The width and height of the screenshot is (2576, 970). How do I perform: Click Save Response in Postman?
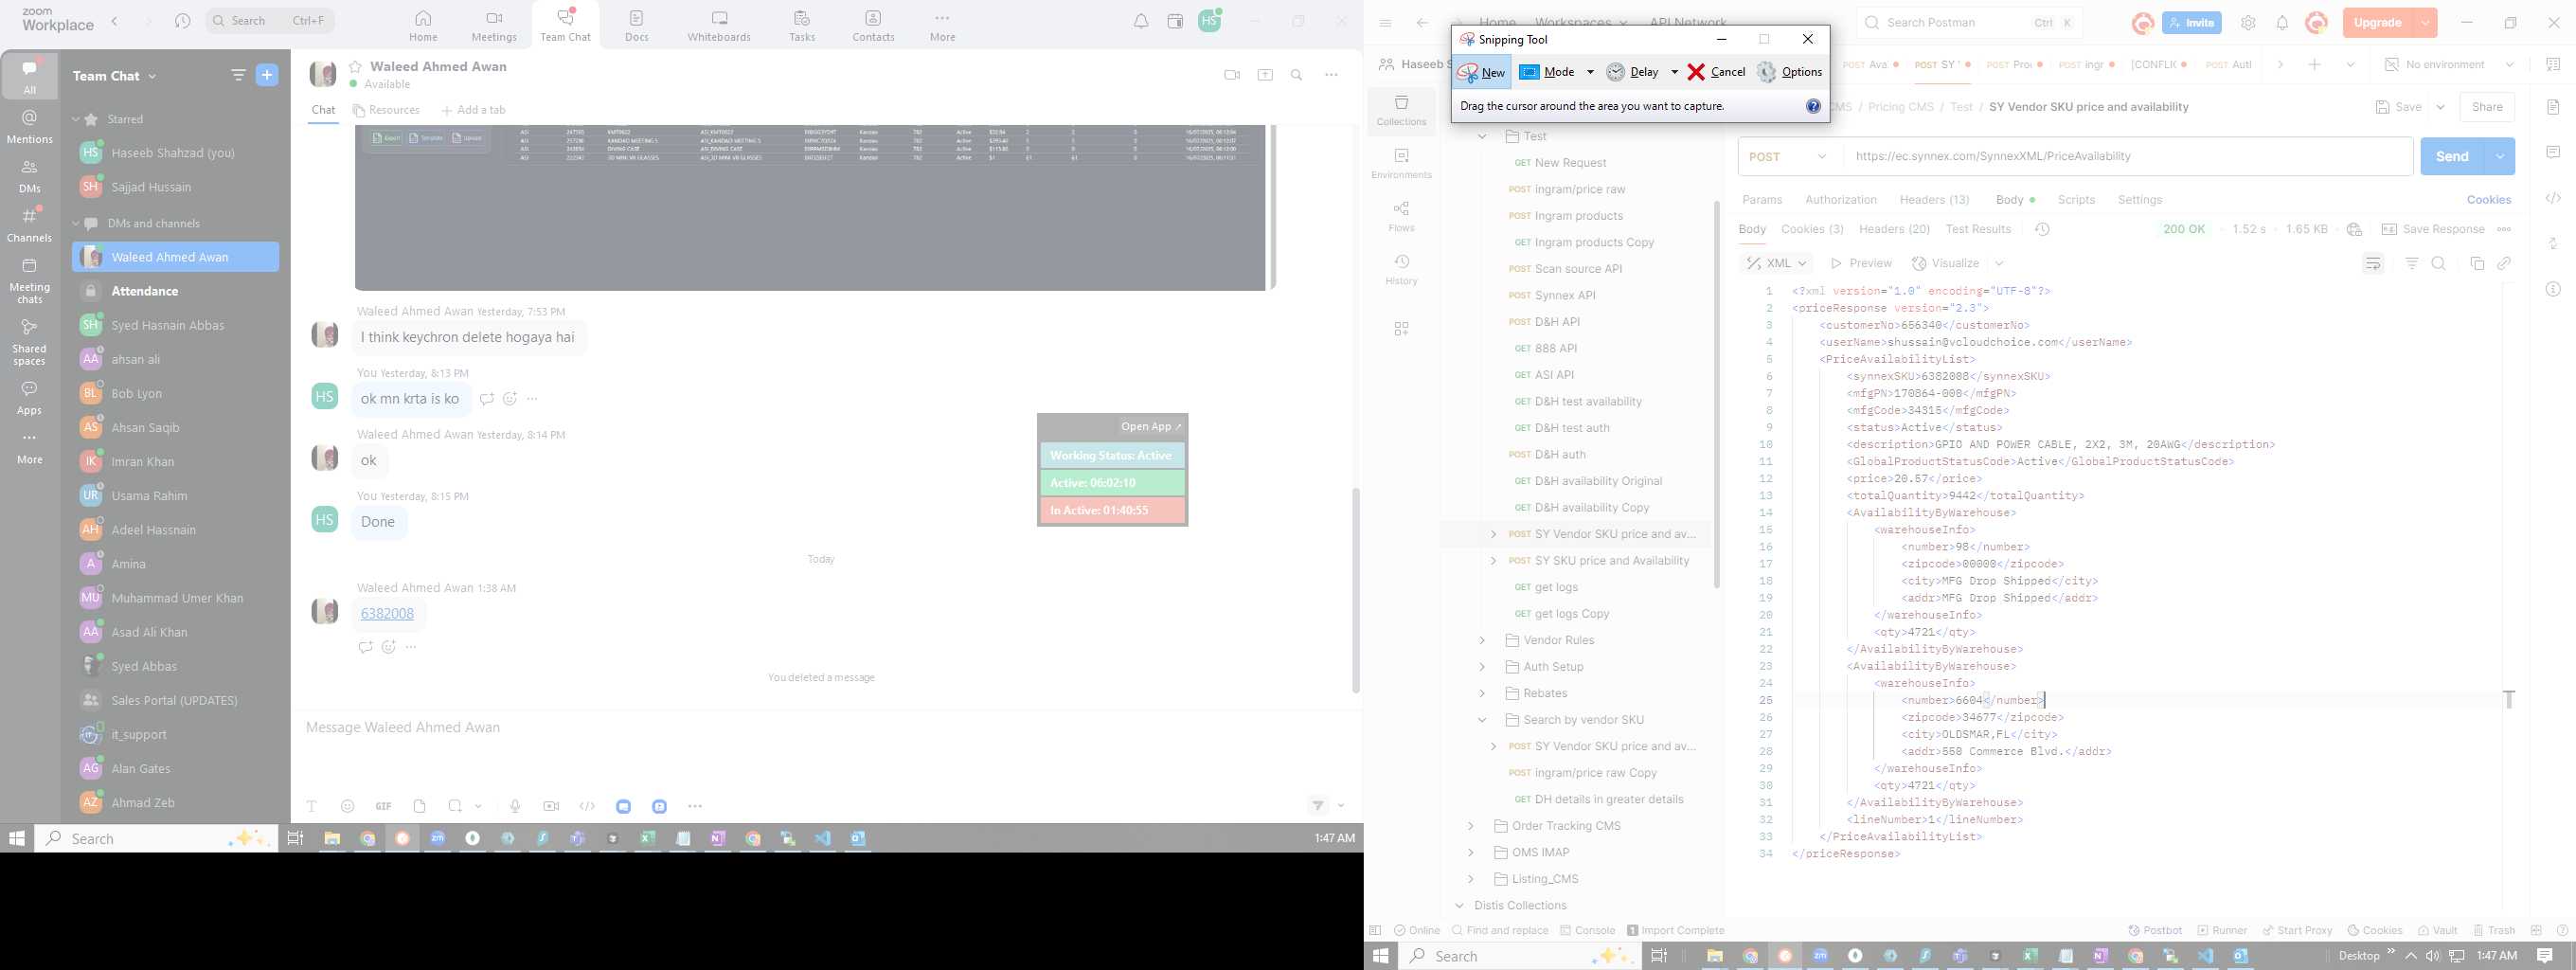click(x=2433, y=229)
